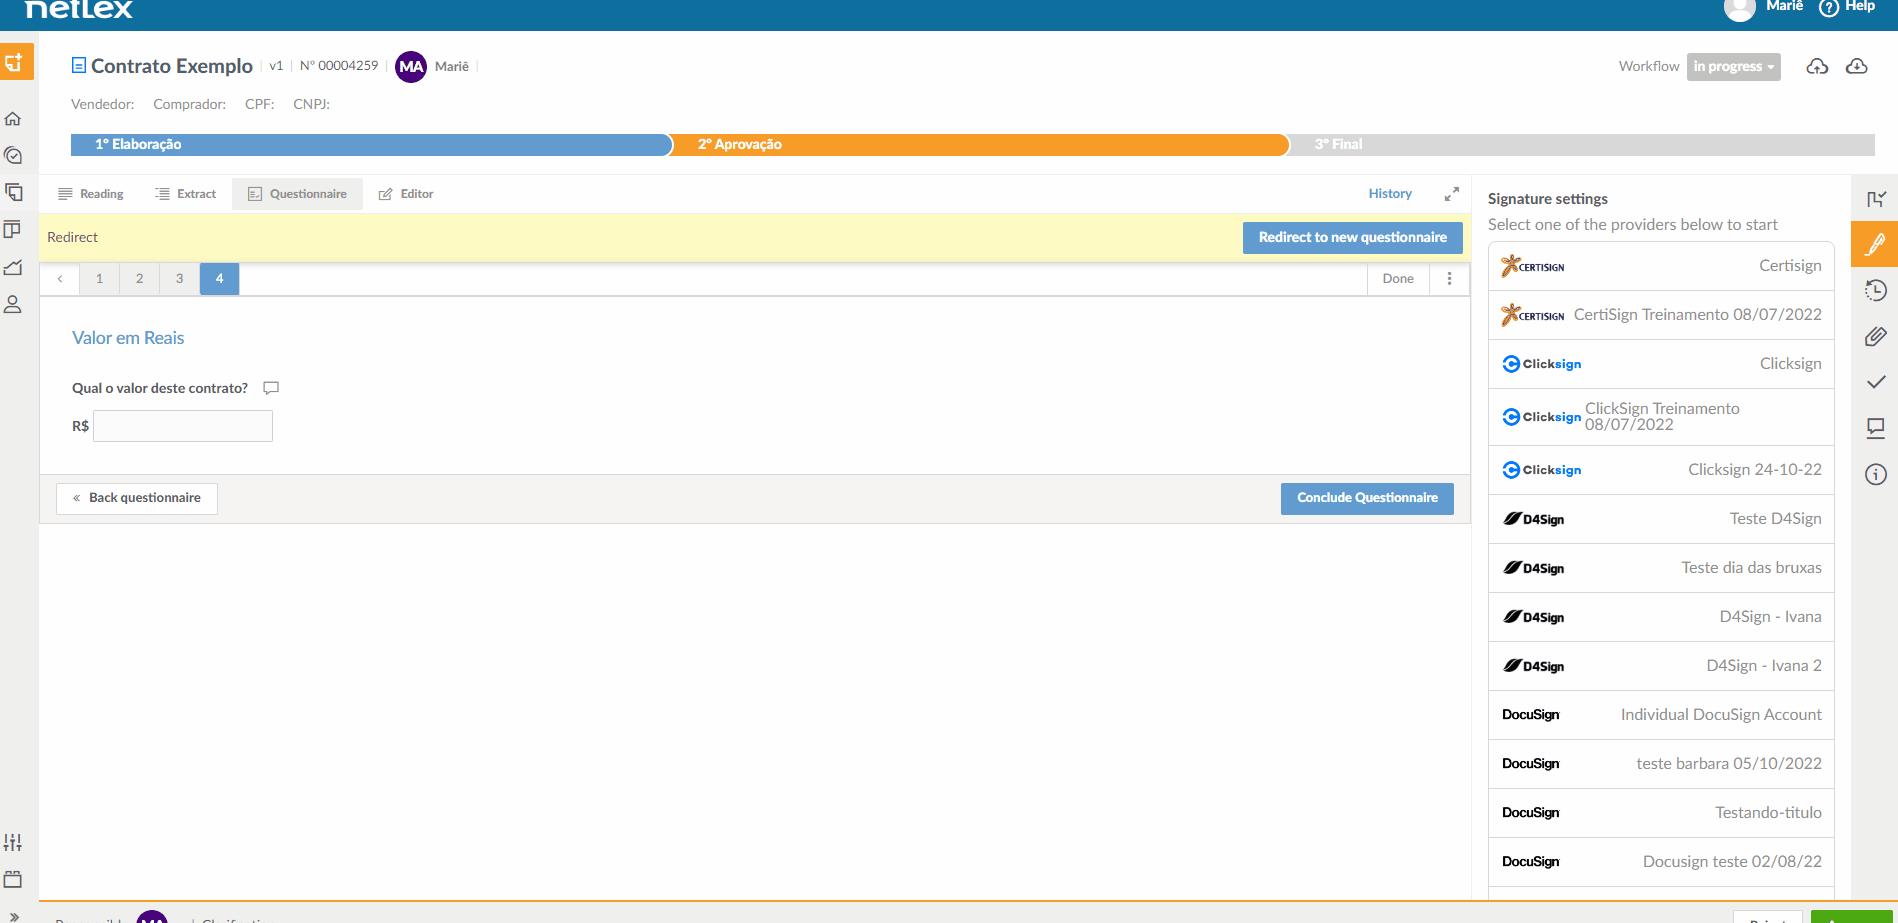Go to questionnaire page 1
The image size is (1898, 923).
click(x=99, y=279)
